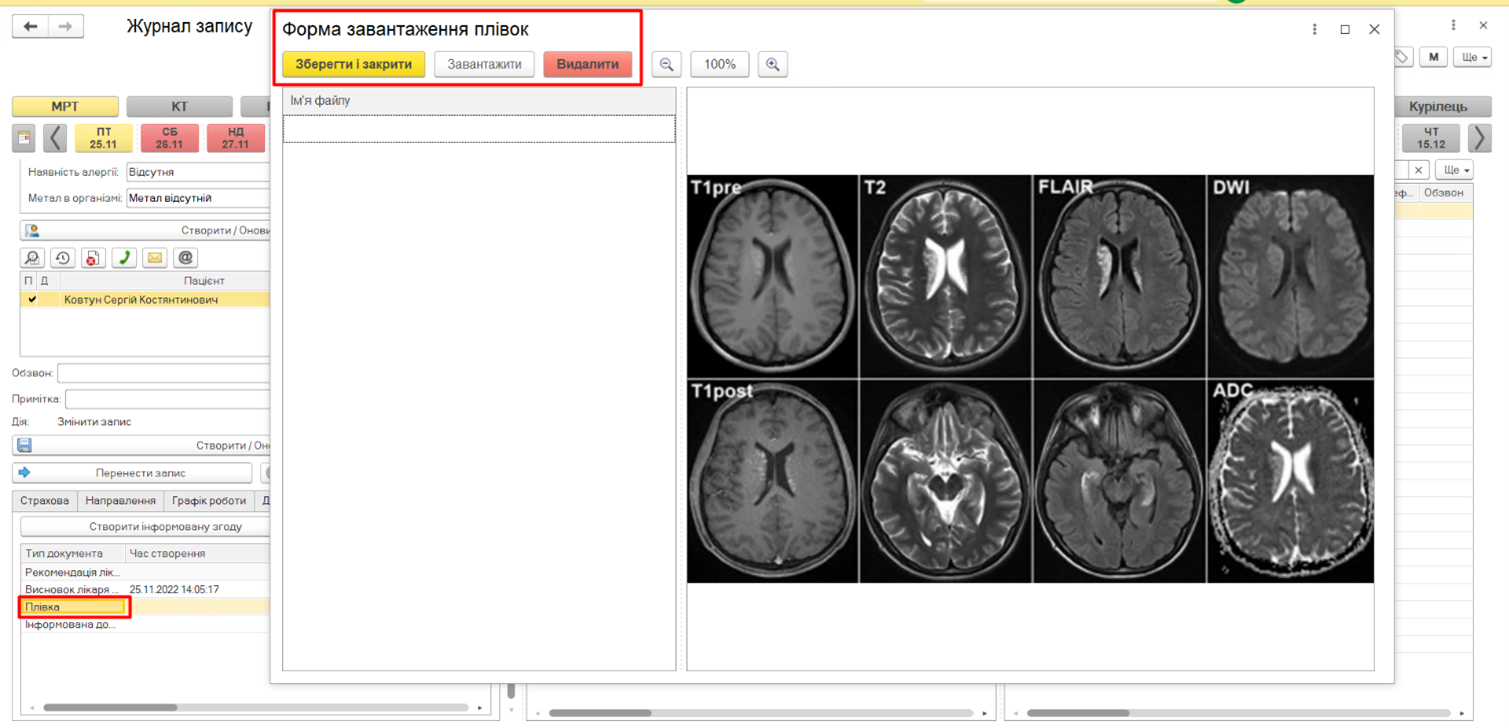Click the red Видалити button
The width and height of the screenshot is (1509, 728).
(587, 64)
